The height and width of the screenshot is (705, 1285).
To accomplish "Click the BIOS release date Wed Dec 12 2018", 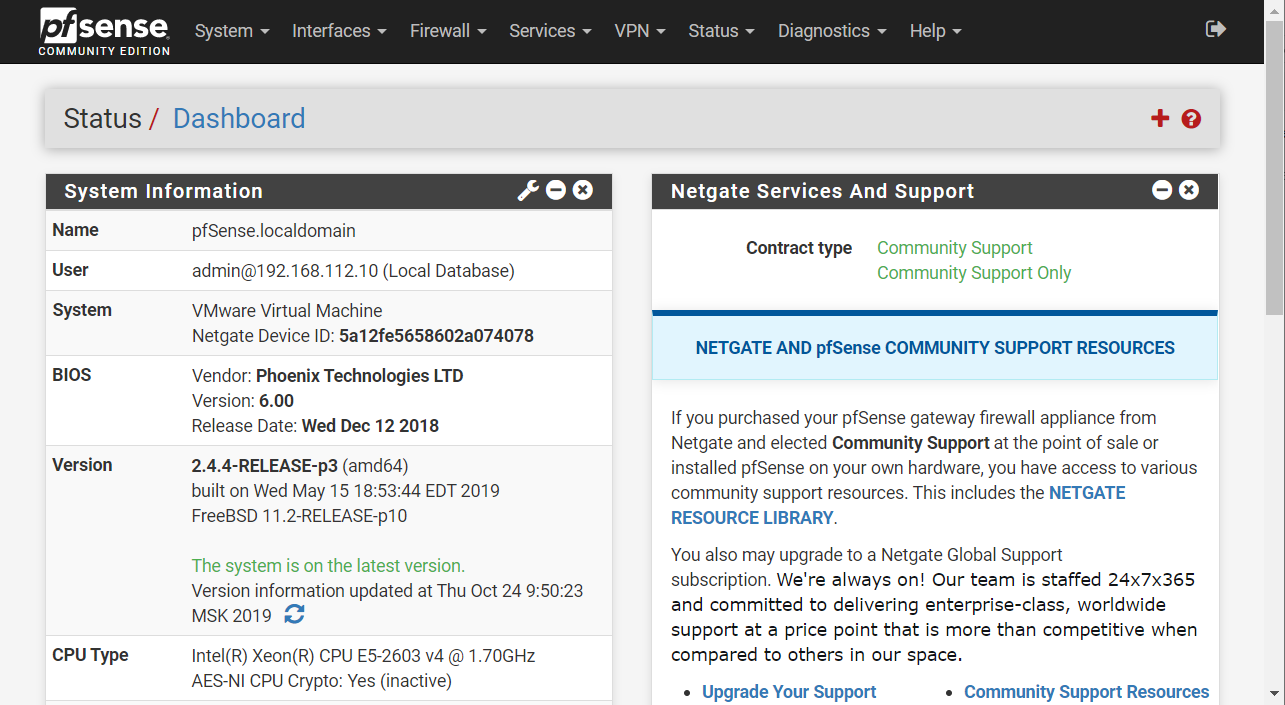I will coord(371,426).
